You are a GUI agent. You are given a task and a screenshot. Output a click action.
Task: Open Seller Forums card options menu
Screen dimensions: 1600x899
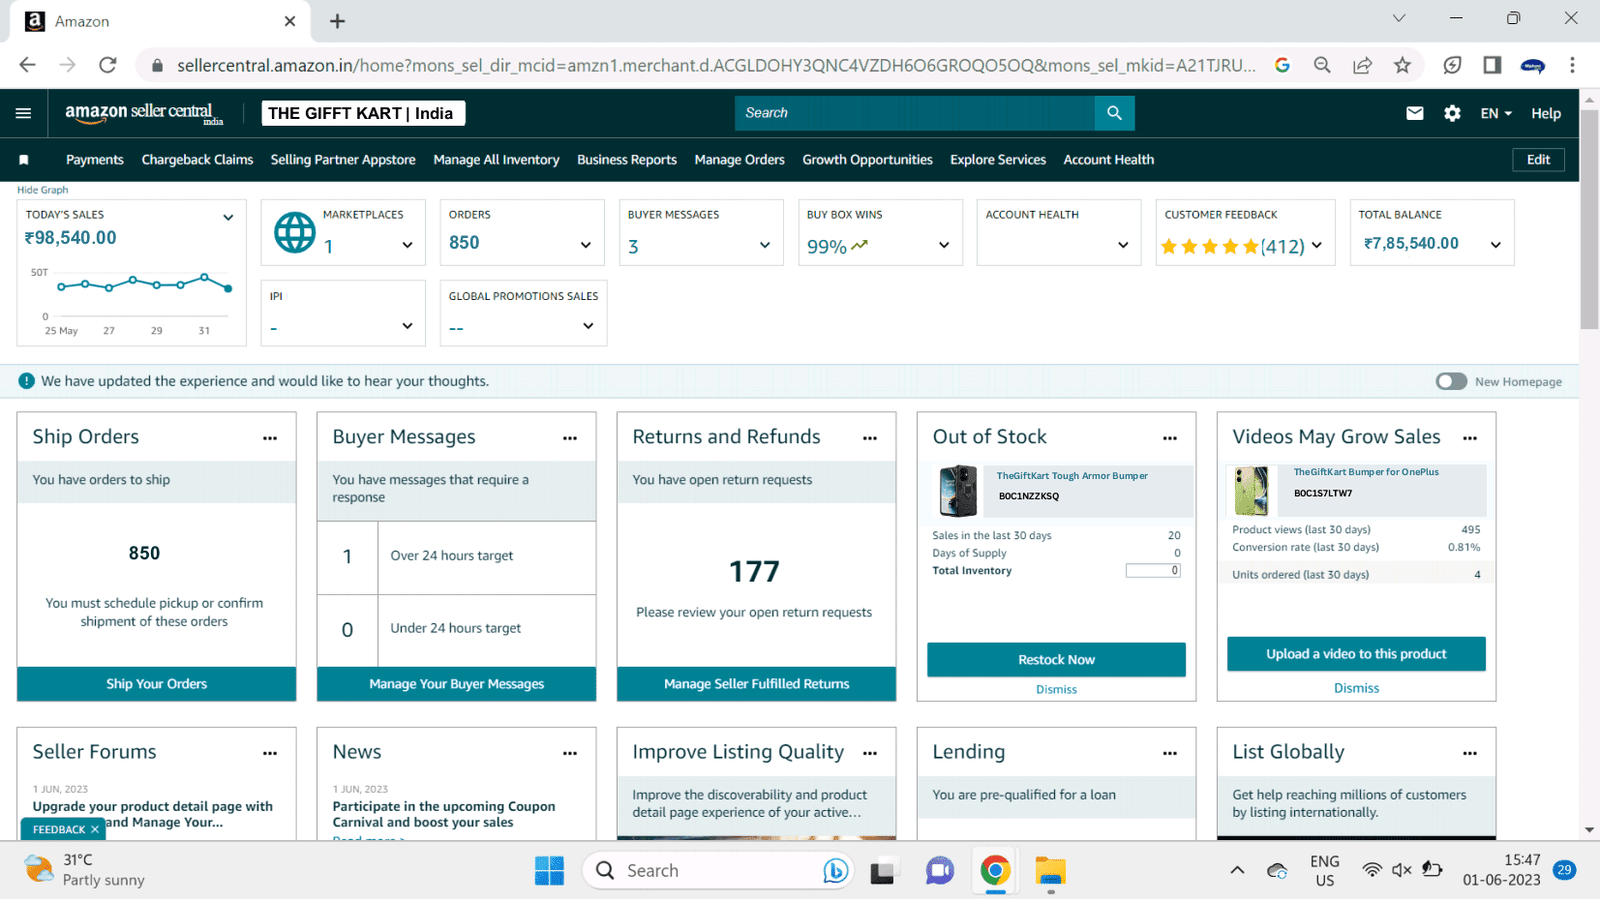[270, 753]
